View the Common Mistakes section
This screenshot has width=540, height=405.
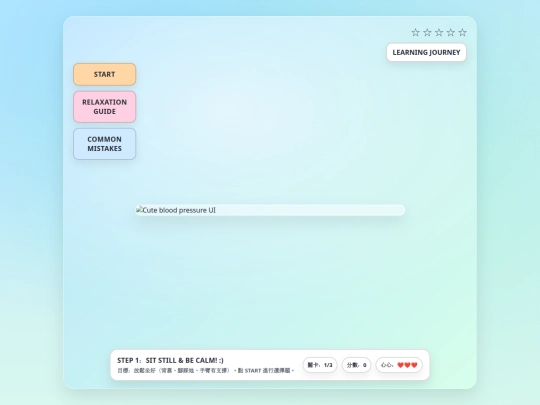tap(105, 144)
